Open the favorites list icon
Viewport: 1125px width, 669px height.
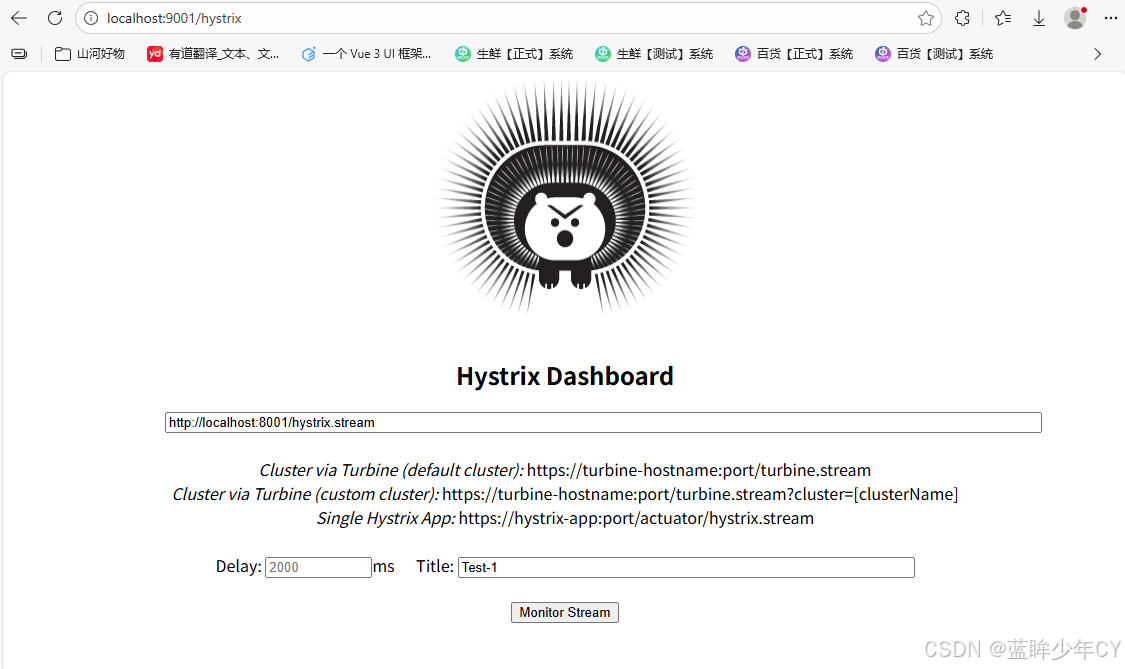[1002, 18]
